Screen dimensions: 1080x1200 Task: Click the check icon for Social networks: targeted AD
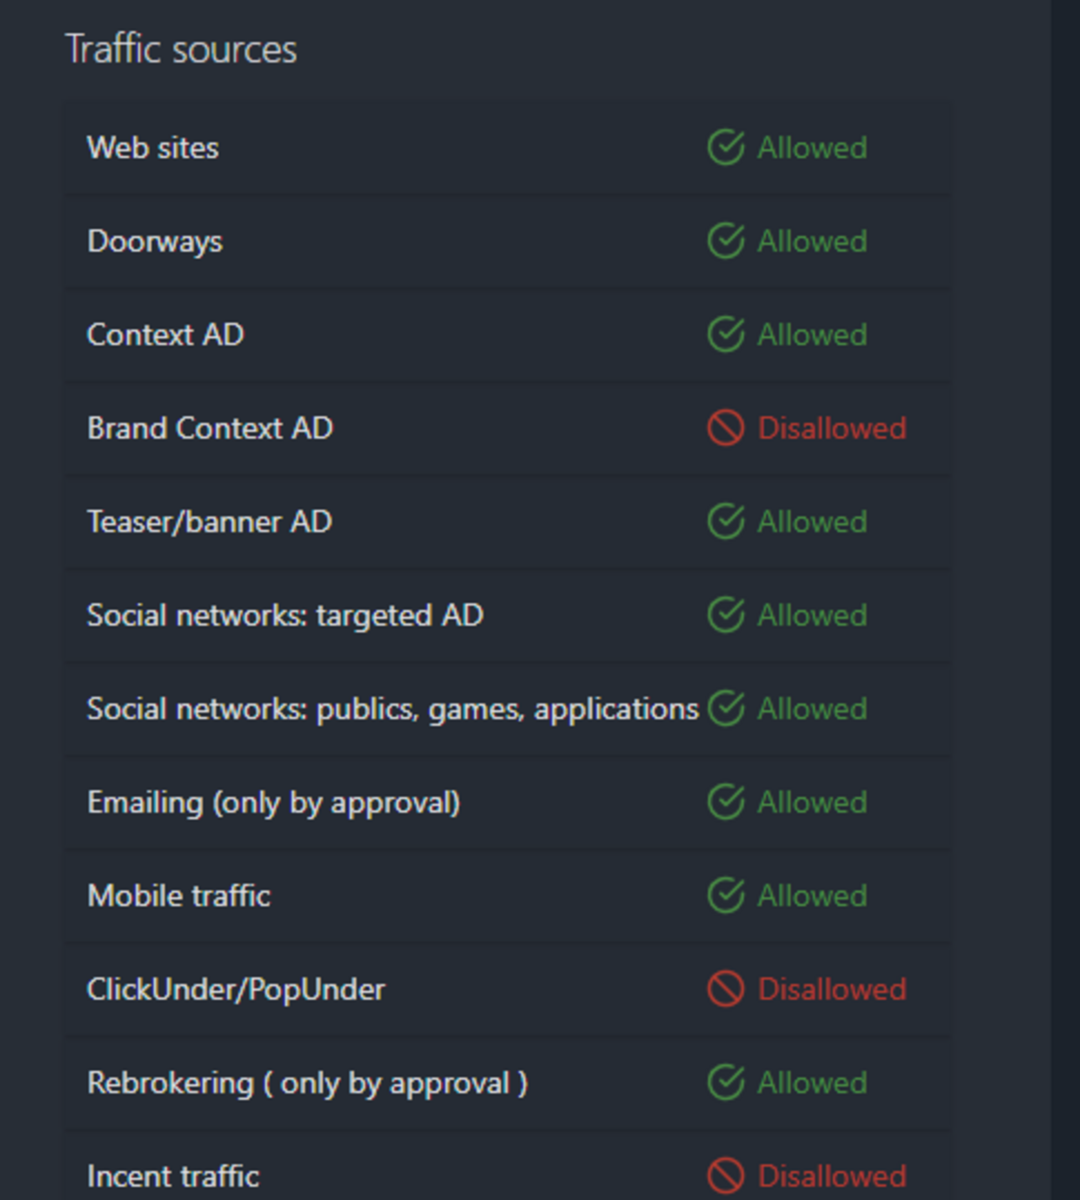pyautogui.click(x=726, y=615)
